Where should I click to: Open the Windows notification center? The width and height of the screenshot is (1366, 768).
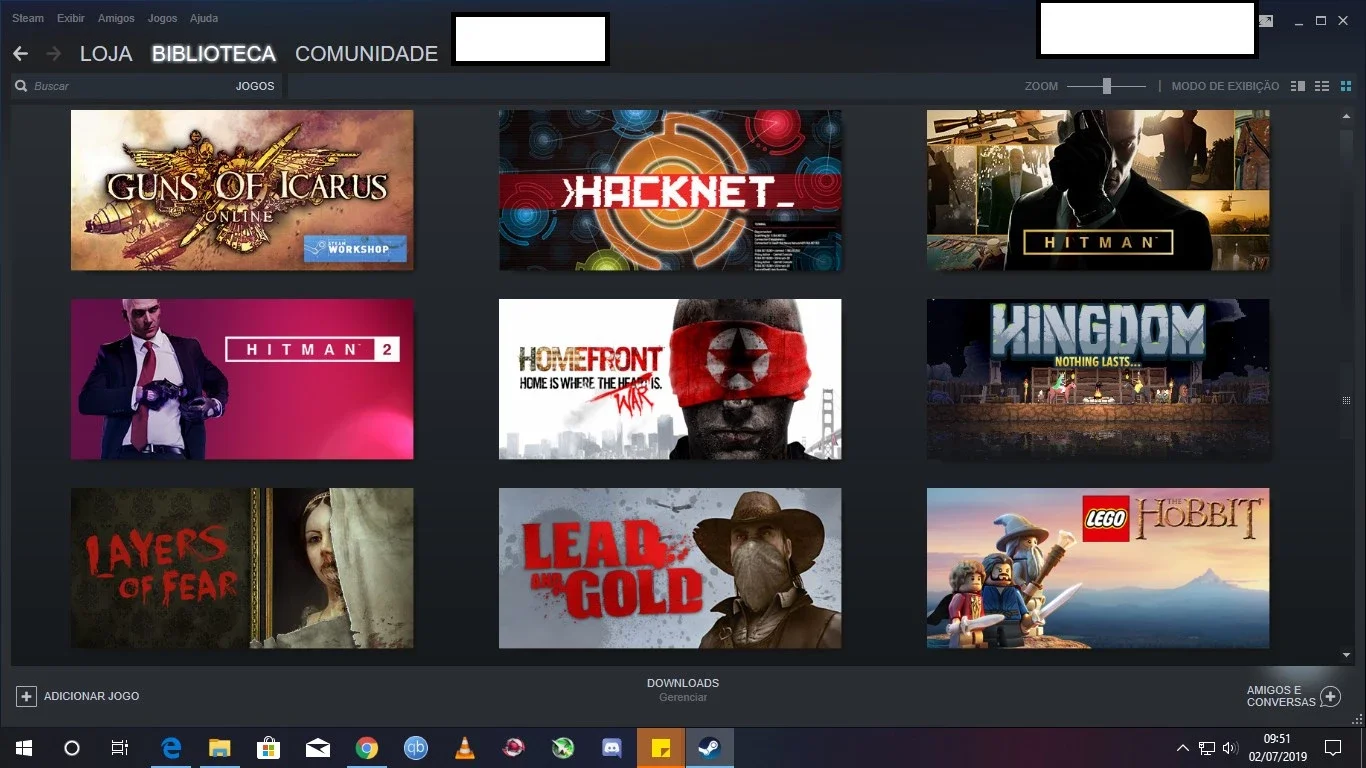tap(1332, 747)
